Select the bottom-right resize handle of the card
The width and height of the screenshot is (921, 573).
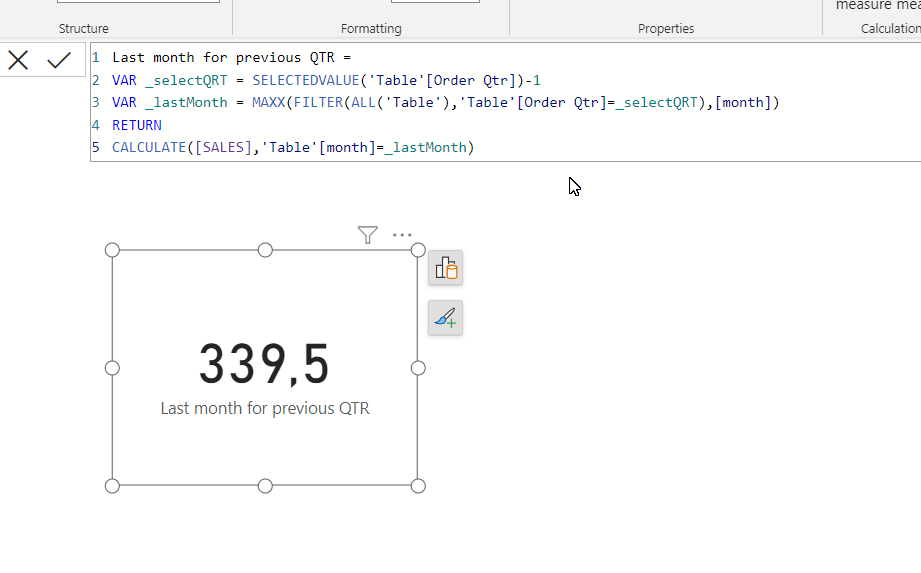418,486
